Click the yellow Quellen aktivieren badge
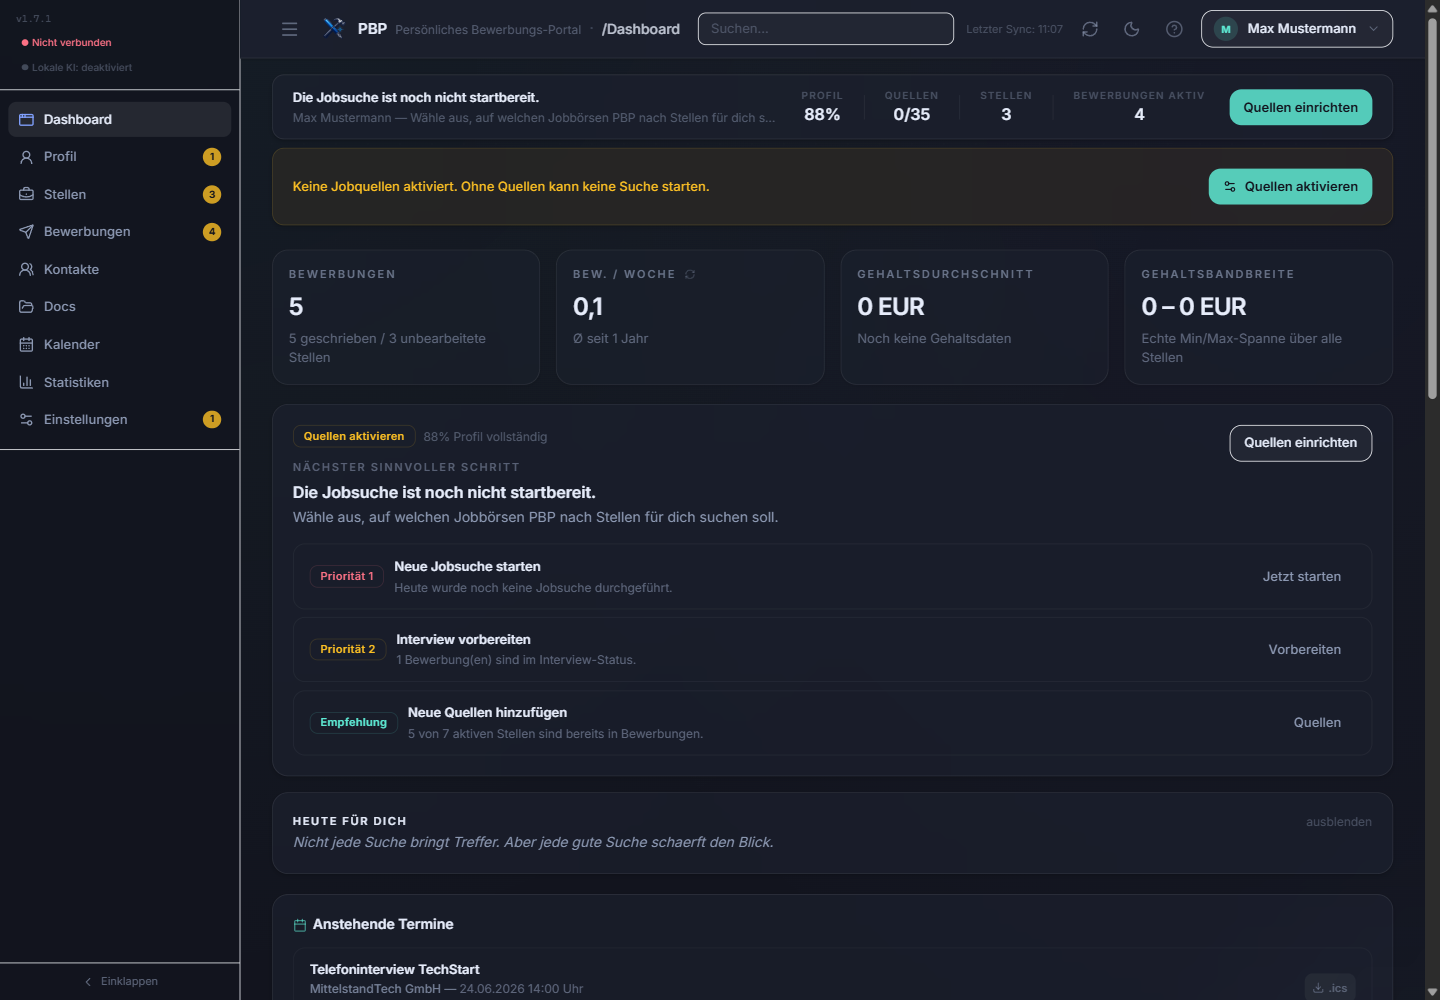Image resolution: width=1440 pixels, height=1000 pixels. (354, 437)
